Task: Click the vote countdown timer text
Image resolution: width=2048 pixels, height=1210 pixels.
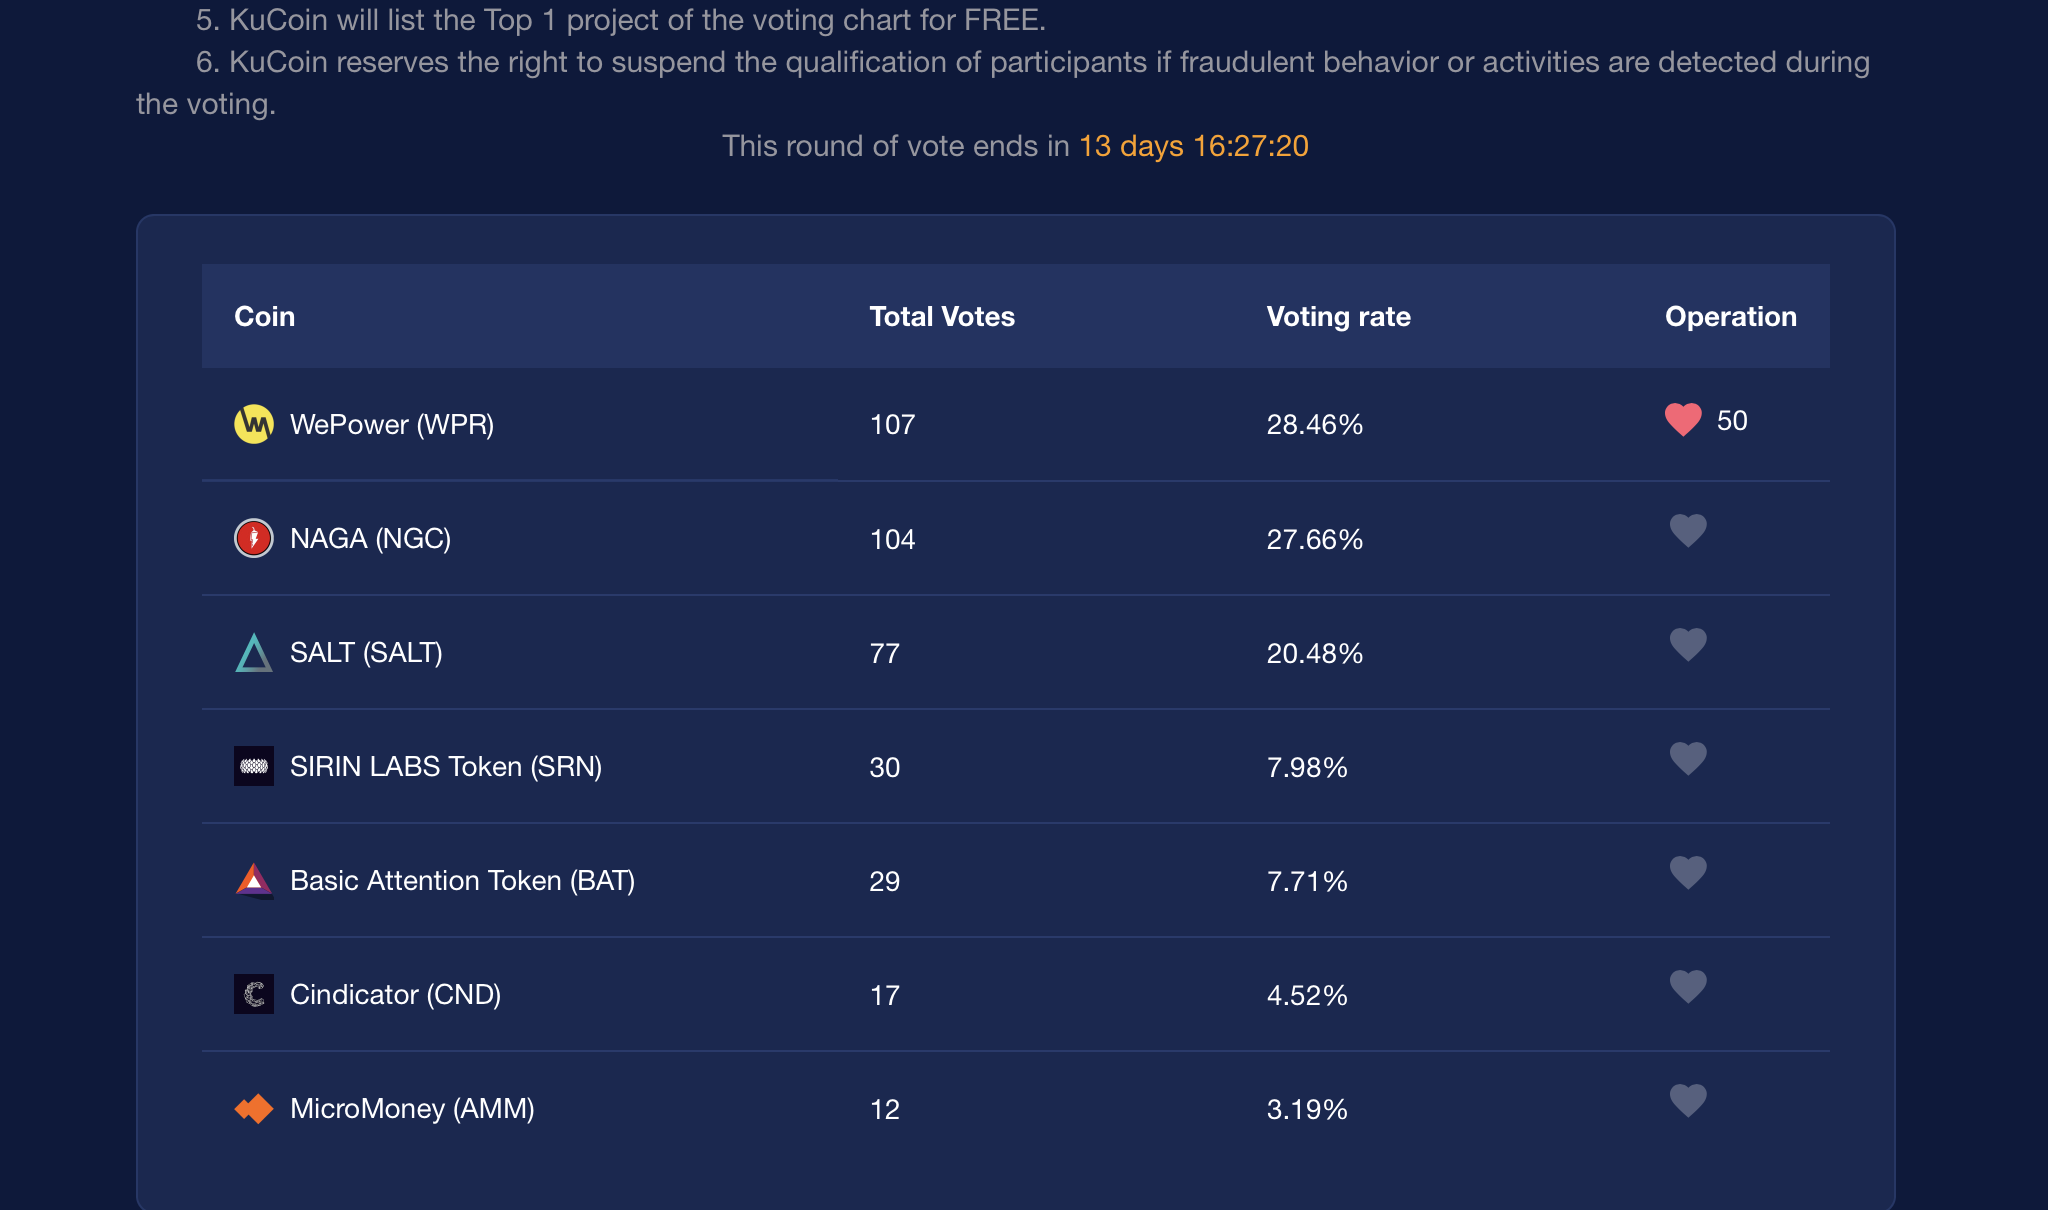Action: coord(1194,146)
